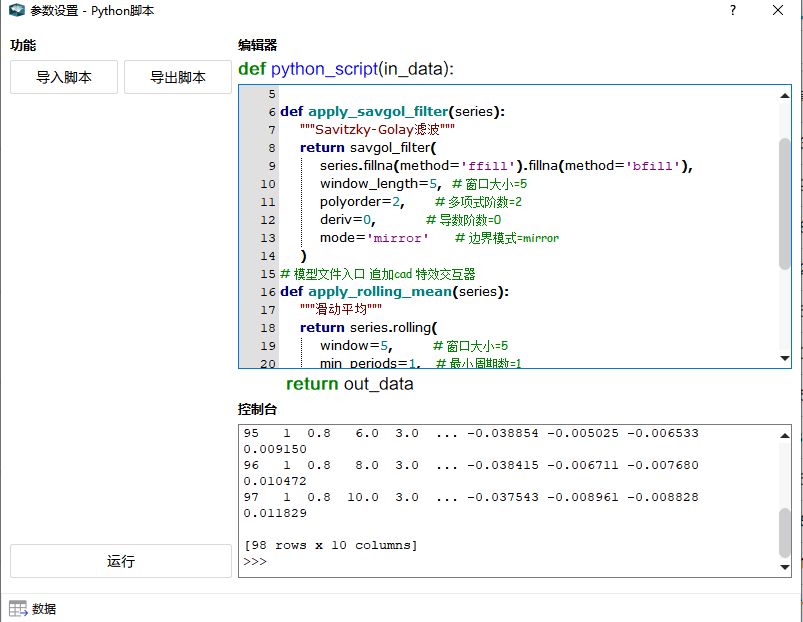Click the 控制台 section label
Image resolution: width=803 pixels, height=622 pixels.
257,410
